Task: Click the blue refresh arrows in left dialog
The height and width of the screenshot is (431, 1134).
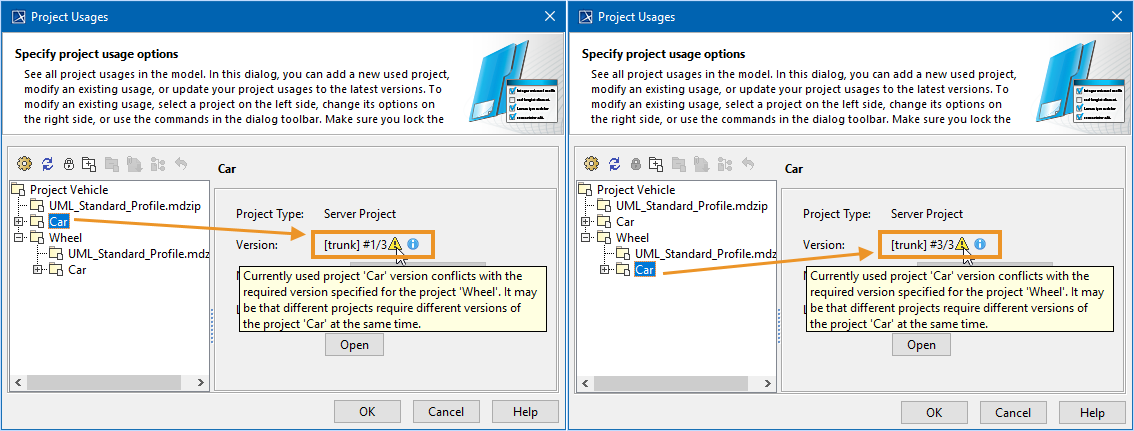Action: (47, 164)
